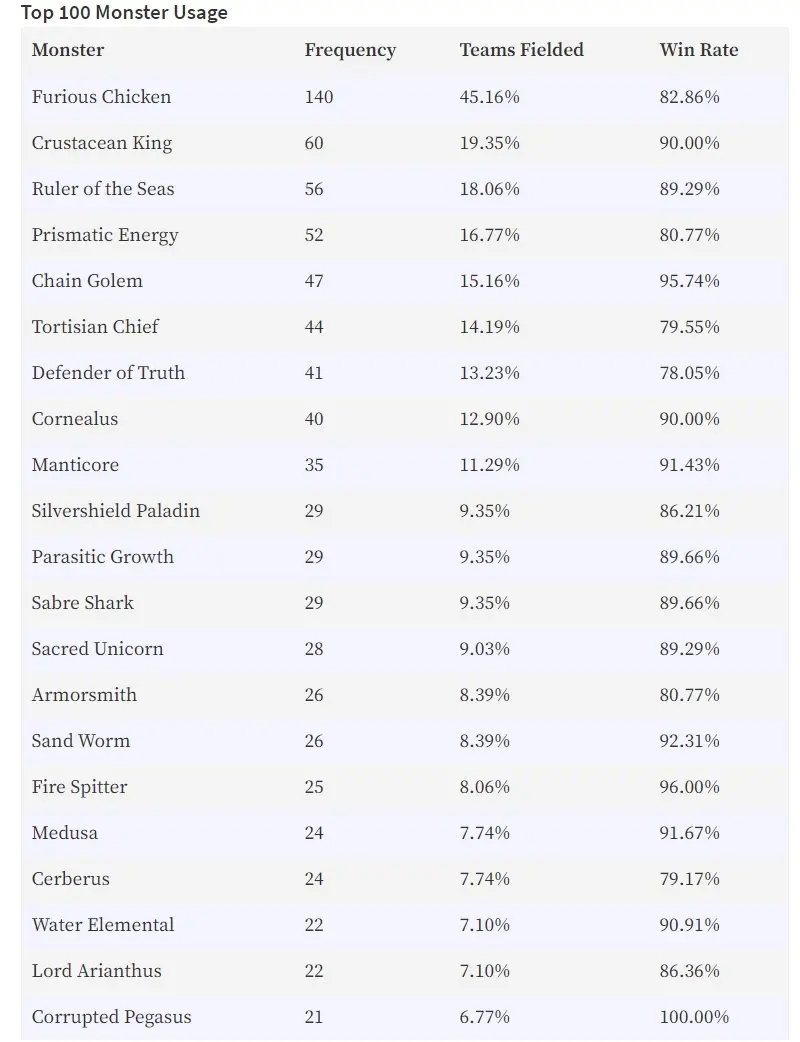This screenshot has width=800, height=1042.
Task: Select Fire Spitter's 96.00% win rate
Action: 689,787
